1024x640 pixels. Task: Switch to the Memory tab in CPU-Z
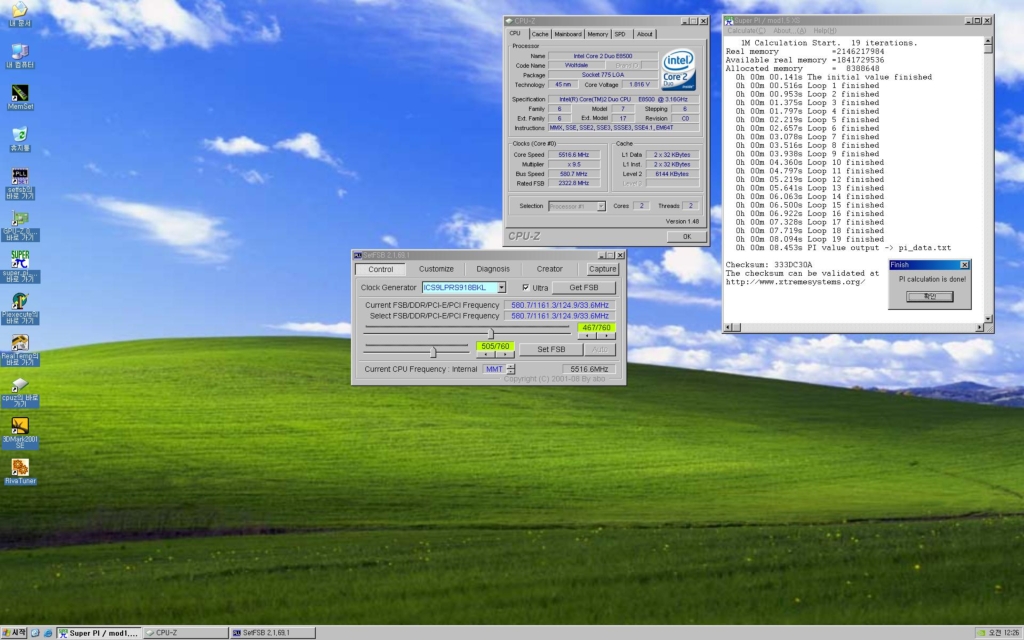(598, 34)
